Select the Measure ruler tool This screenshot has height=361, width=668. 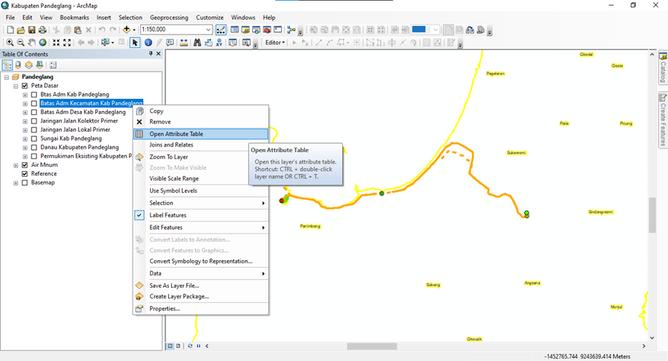184,43
